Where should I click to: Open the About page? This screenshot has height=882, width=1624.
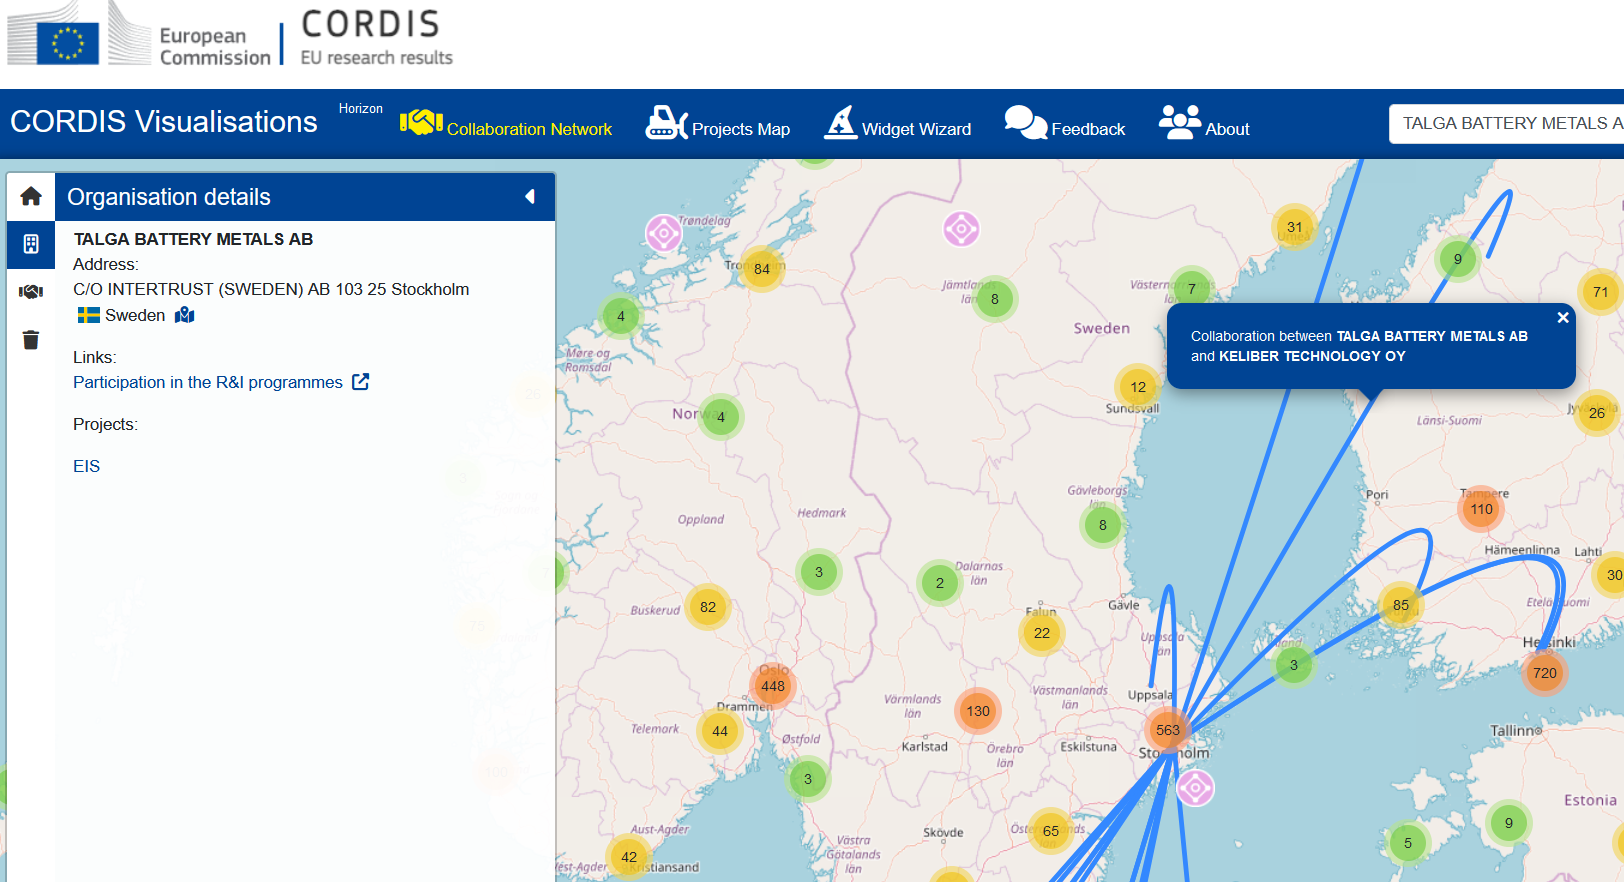[1204, 125]
